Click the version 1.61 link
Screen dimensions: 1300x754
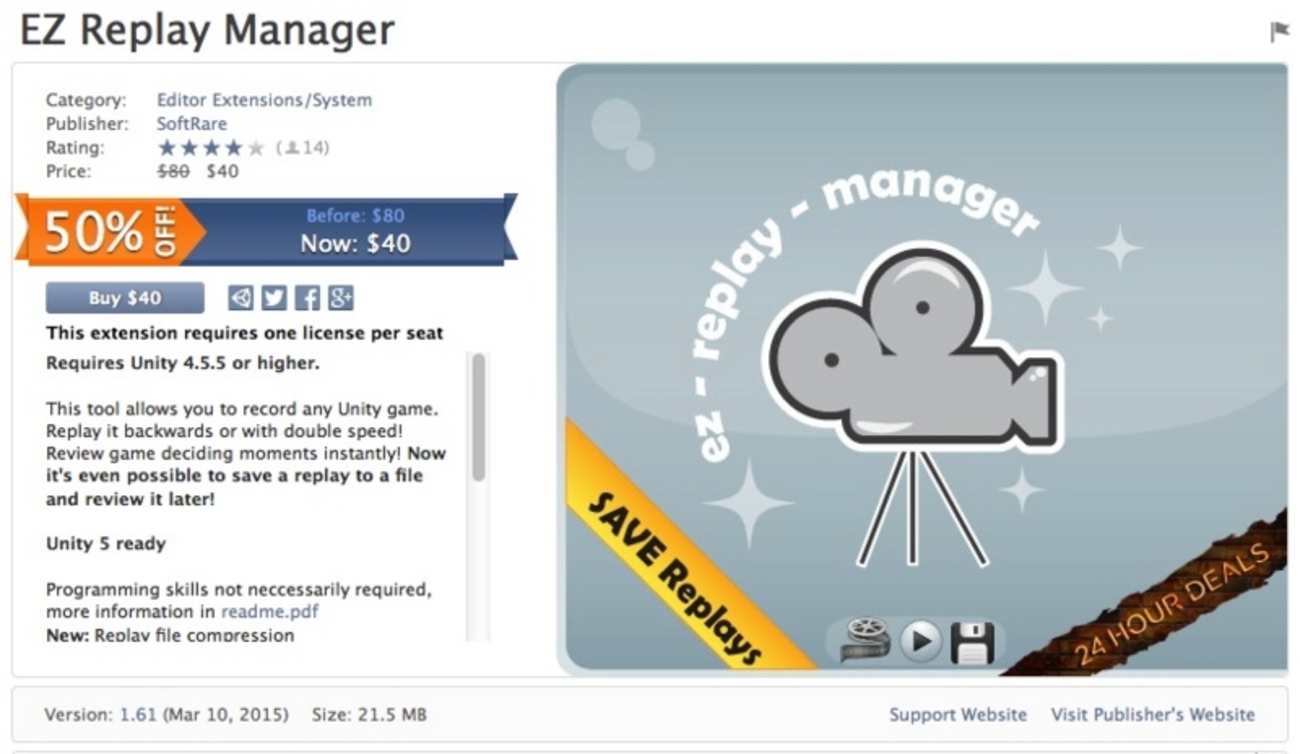click(x=136, y=715)
